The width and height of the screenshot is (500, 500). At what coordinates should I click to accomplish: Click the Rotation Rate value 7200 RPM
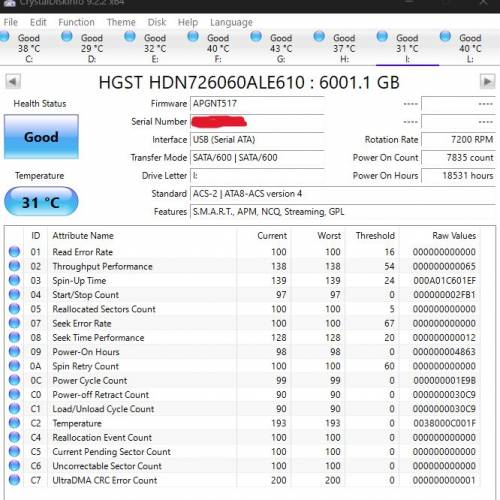[458, 140]
